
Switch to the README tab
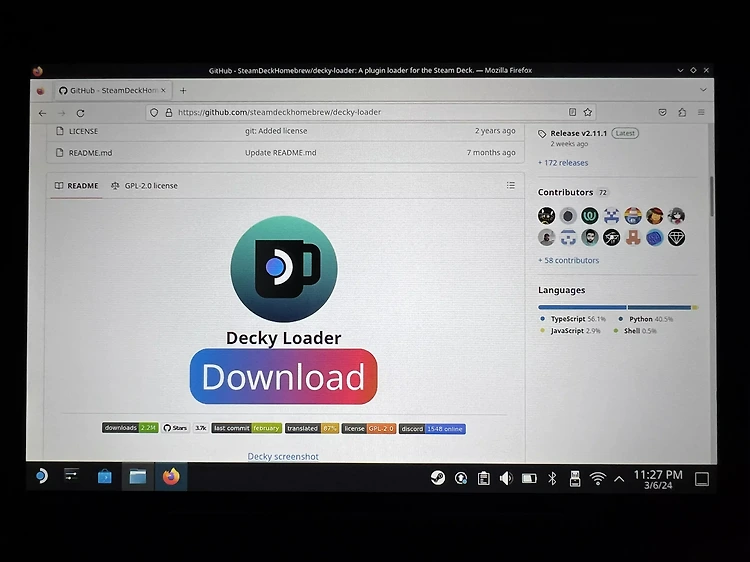[77, 186]
